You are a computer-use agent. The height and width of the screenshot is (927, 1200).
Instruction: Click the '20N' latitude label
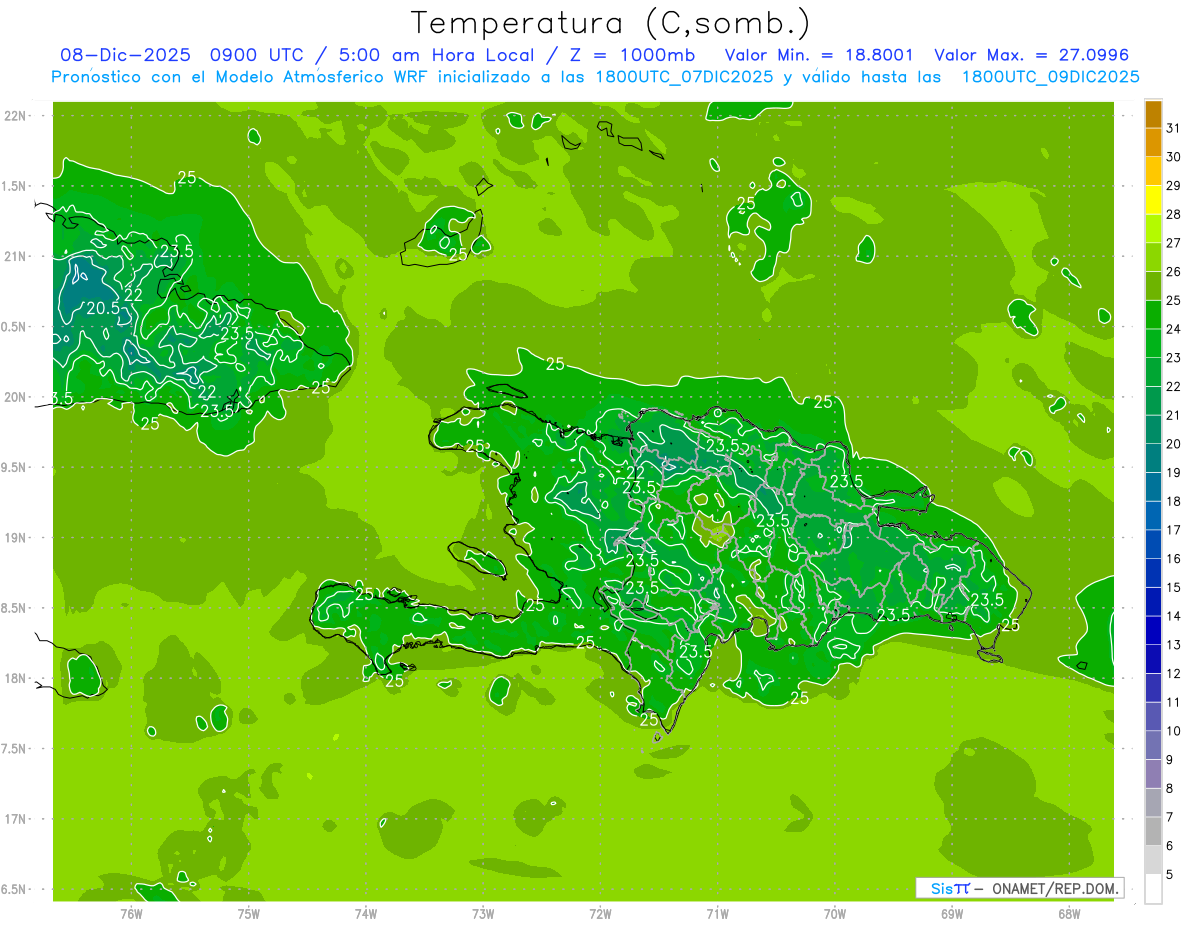tap(15, 397)
